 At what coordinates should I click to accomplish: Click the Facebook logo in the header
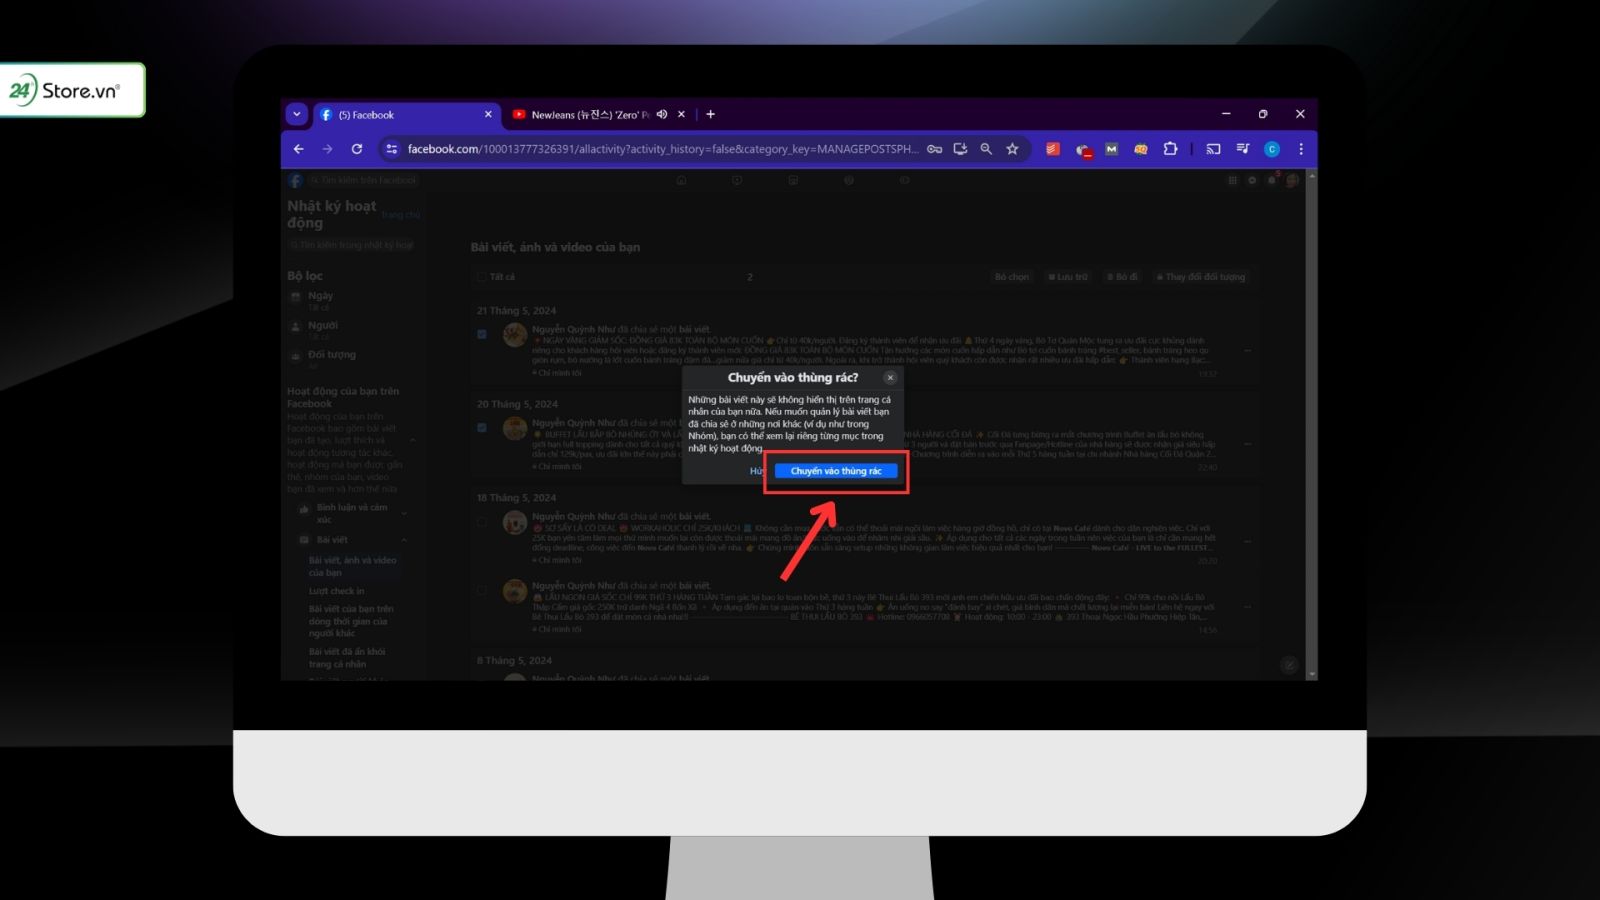click(x=295, y=181)
